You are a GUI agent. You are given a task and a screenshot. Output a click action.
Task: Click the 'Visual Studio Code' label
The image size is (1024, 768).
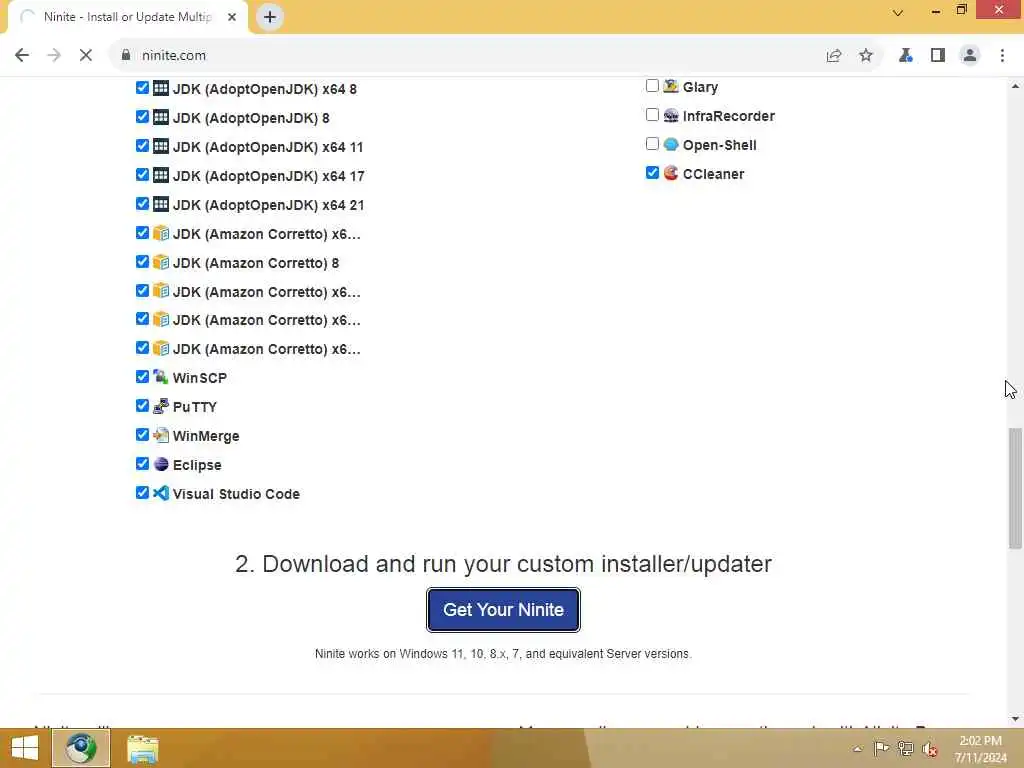[236, 494]
